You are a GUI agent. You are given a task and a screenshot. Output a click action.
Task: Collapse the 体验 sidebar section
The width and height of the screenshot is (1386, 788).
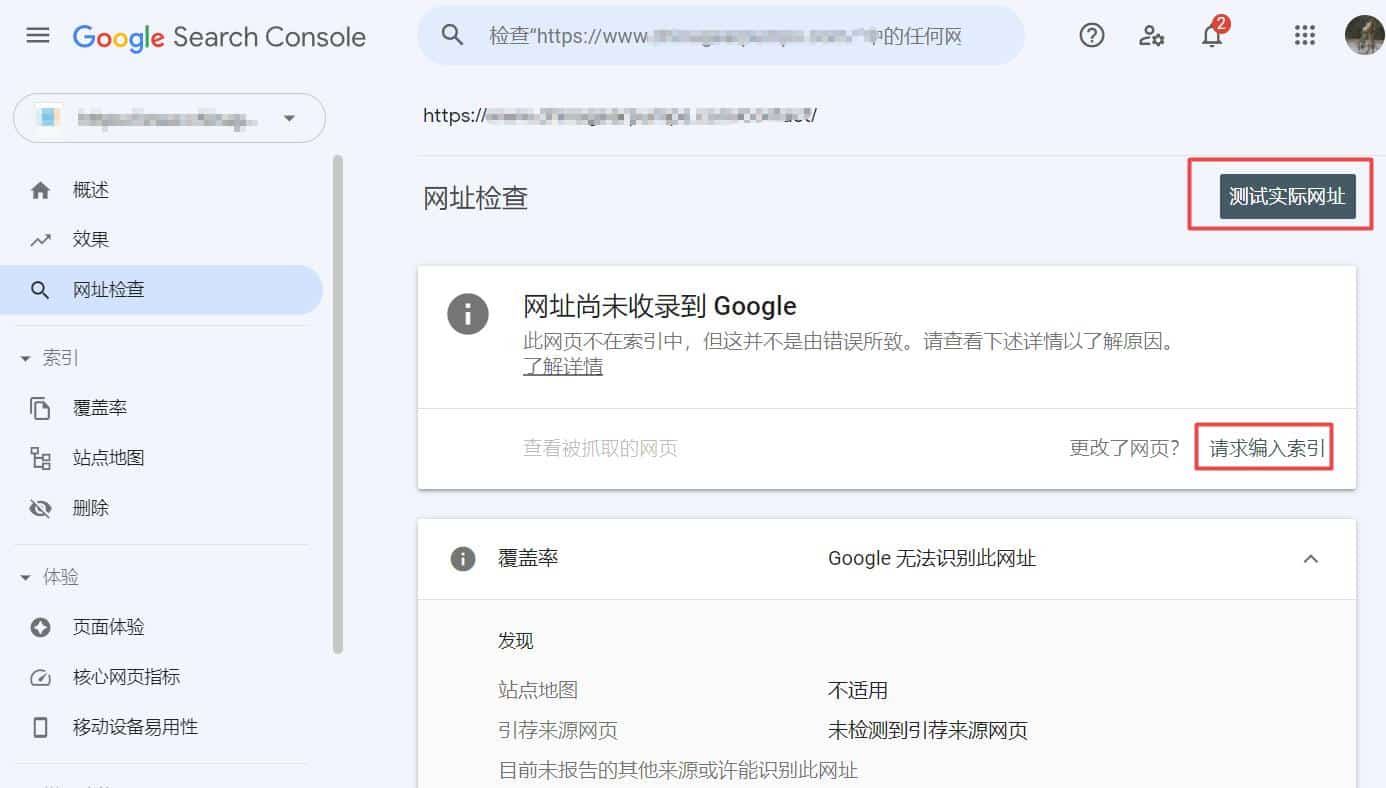click(x=25, y=577)
